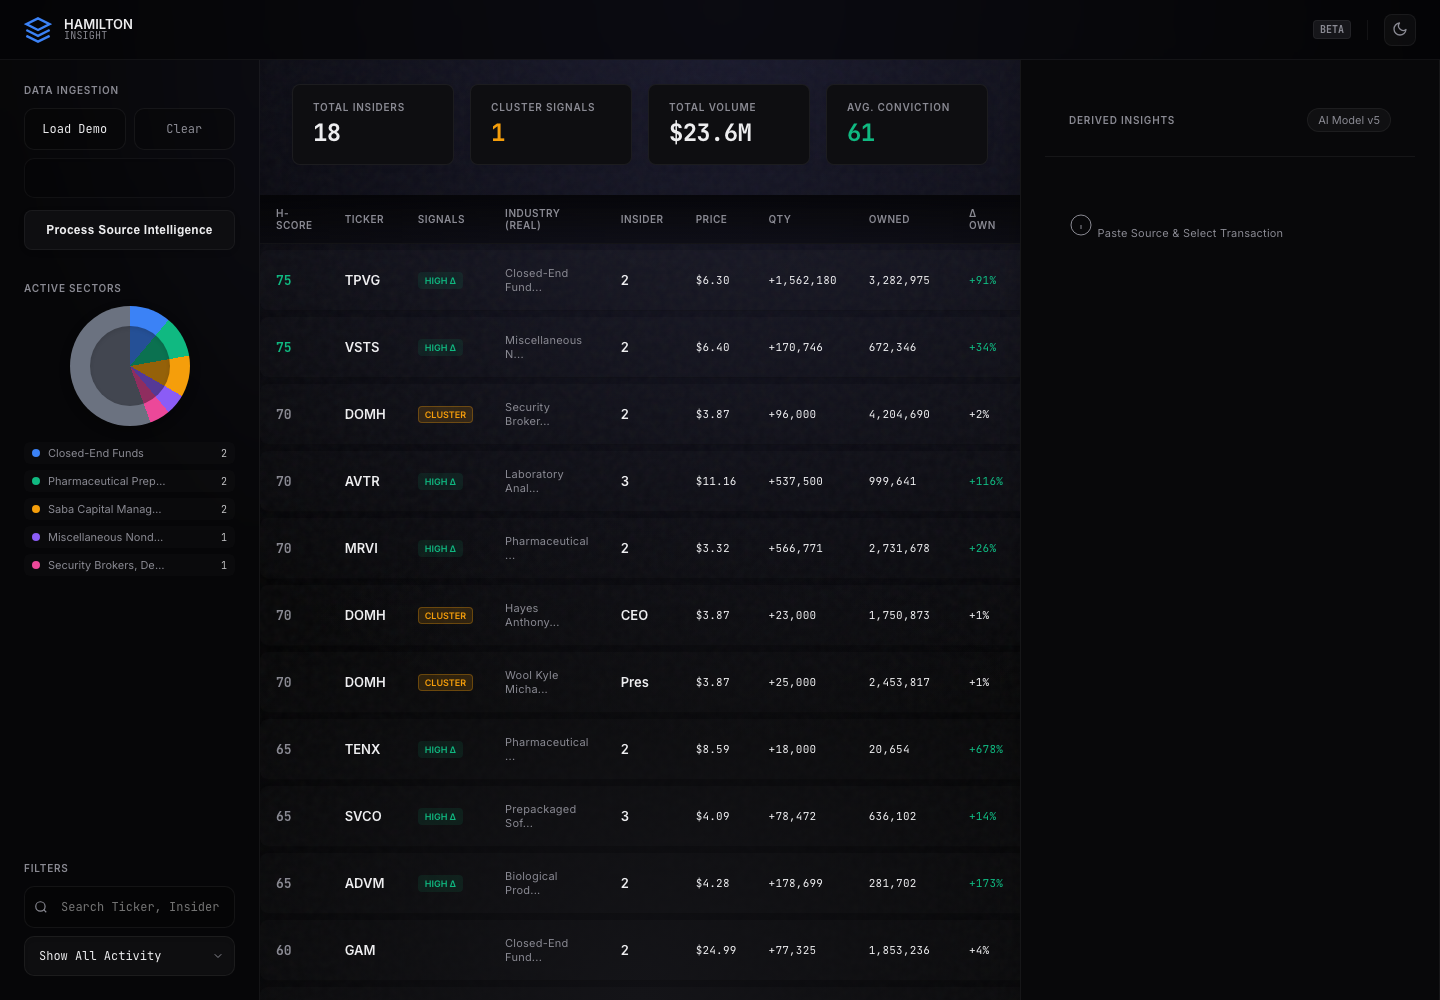1440x1000 pixels.
Task: Toggle dark mode with the moon icon
Action: tap(1400, 29)
